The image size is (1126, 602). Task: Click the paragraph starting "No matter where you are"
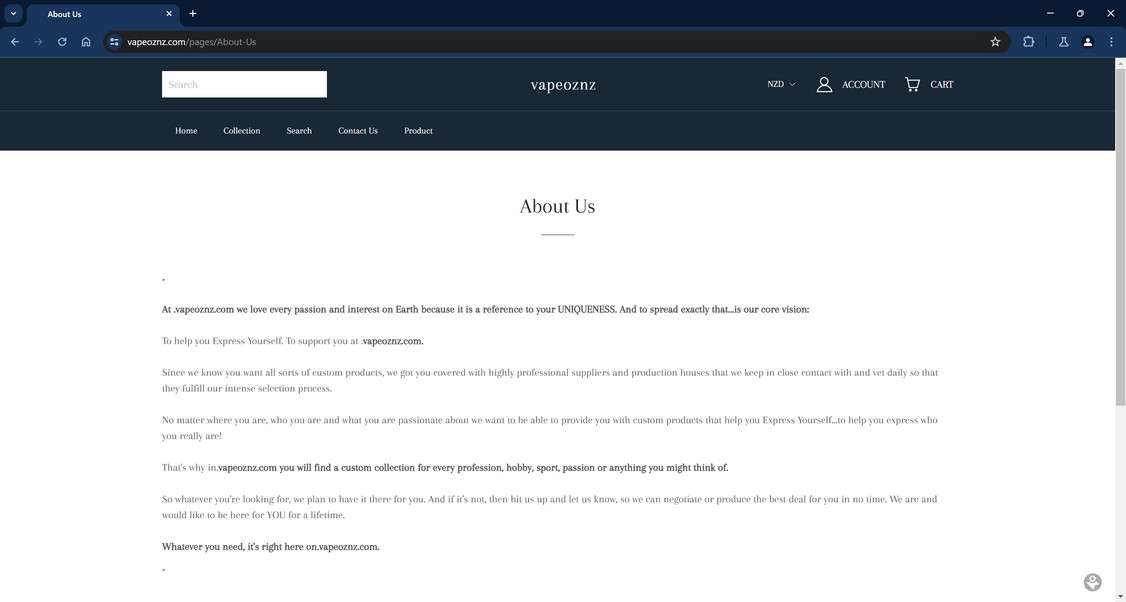550,428
